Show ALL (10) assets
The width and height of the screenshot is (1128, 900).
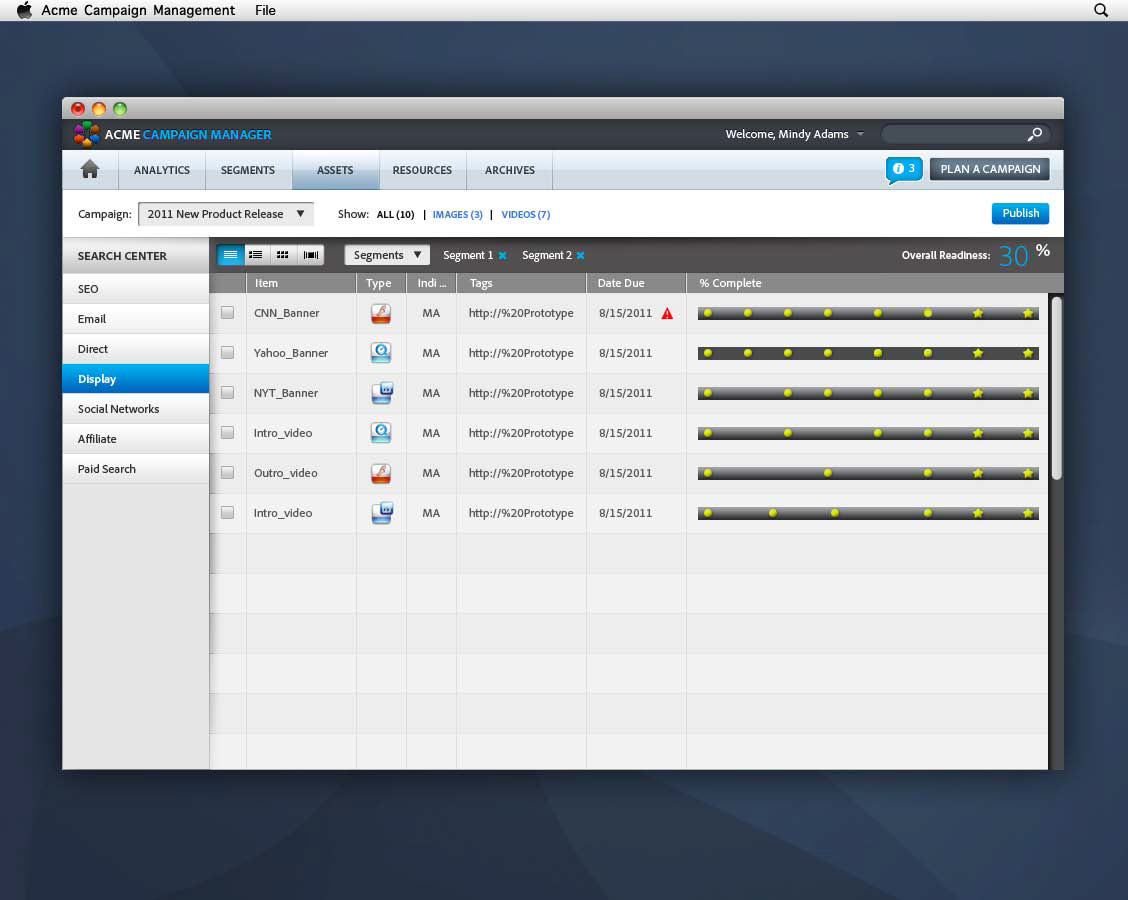(396, 214)
